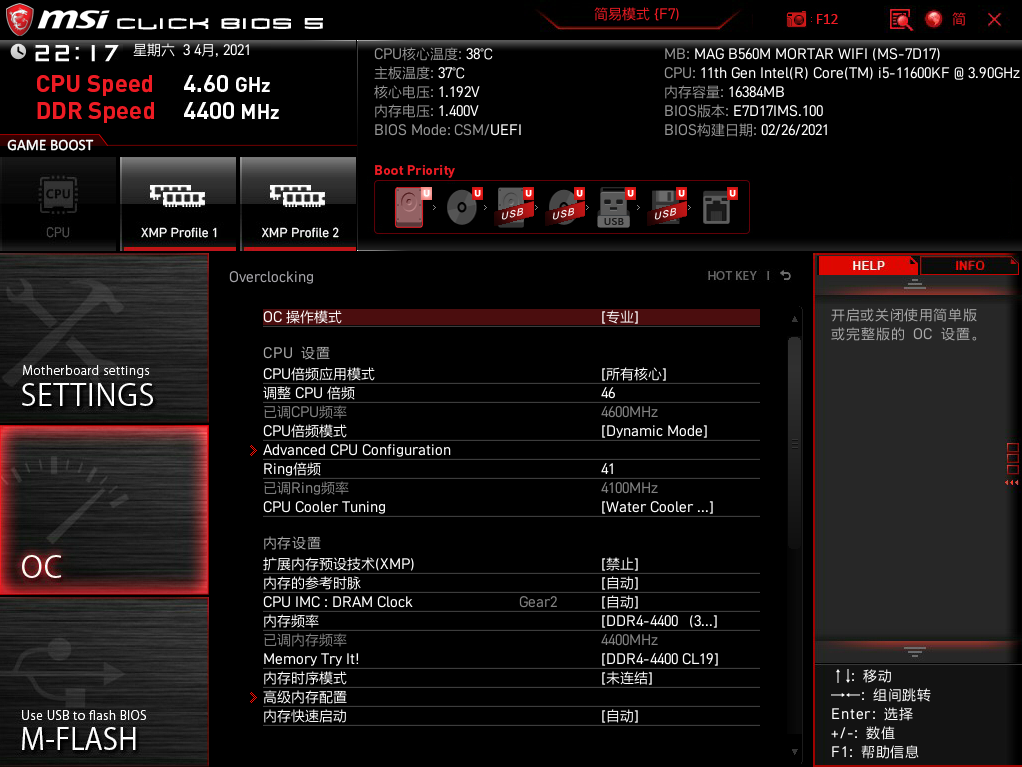Click the 内存设置 section header
Viewport: 1022px width, 767px height.
tap(292, 543)
